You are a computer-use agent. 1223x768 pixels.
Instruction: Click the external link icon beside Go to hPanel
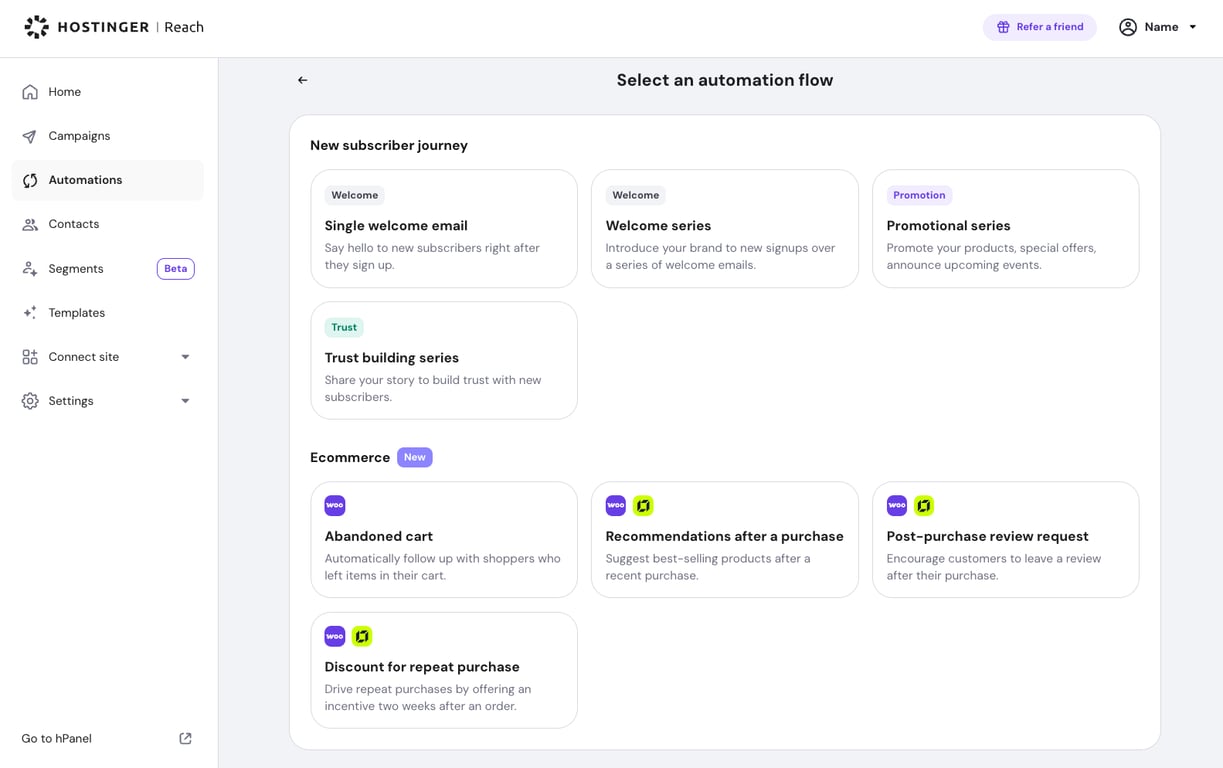(185, 738)
